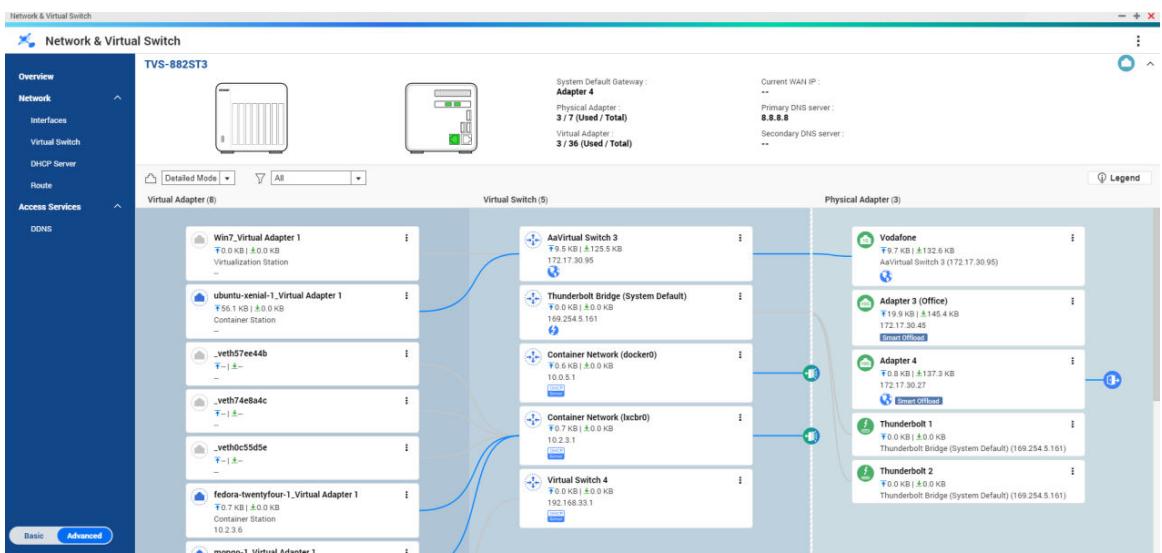Open the Overview page in the sidebar
Image resolution: width=1162 pixels, height=553 pixels.
36,76
